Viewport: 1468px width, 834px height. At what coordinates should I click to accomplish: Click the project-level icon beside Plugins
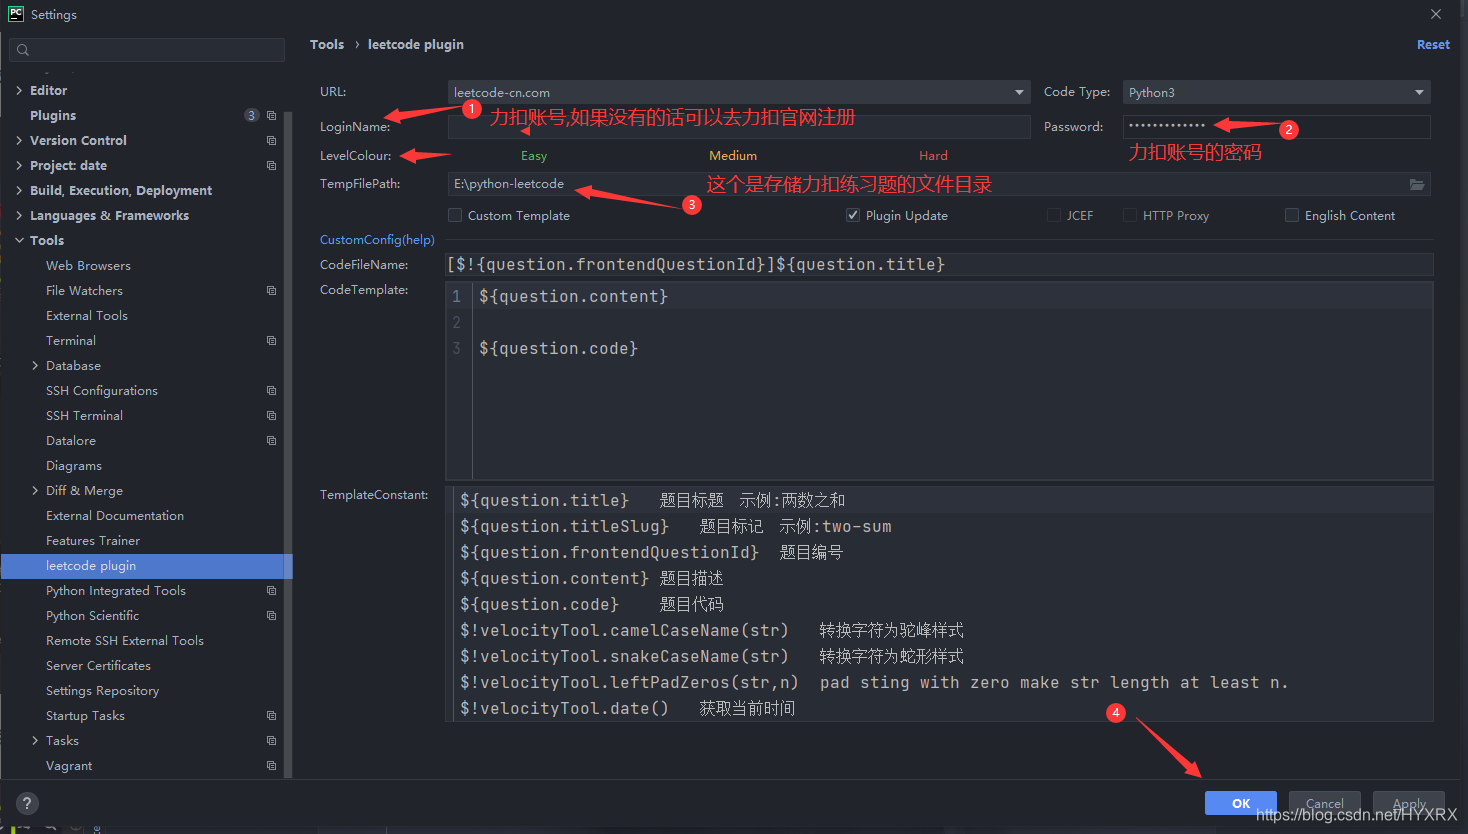[x=271, y=116]
